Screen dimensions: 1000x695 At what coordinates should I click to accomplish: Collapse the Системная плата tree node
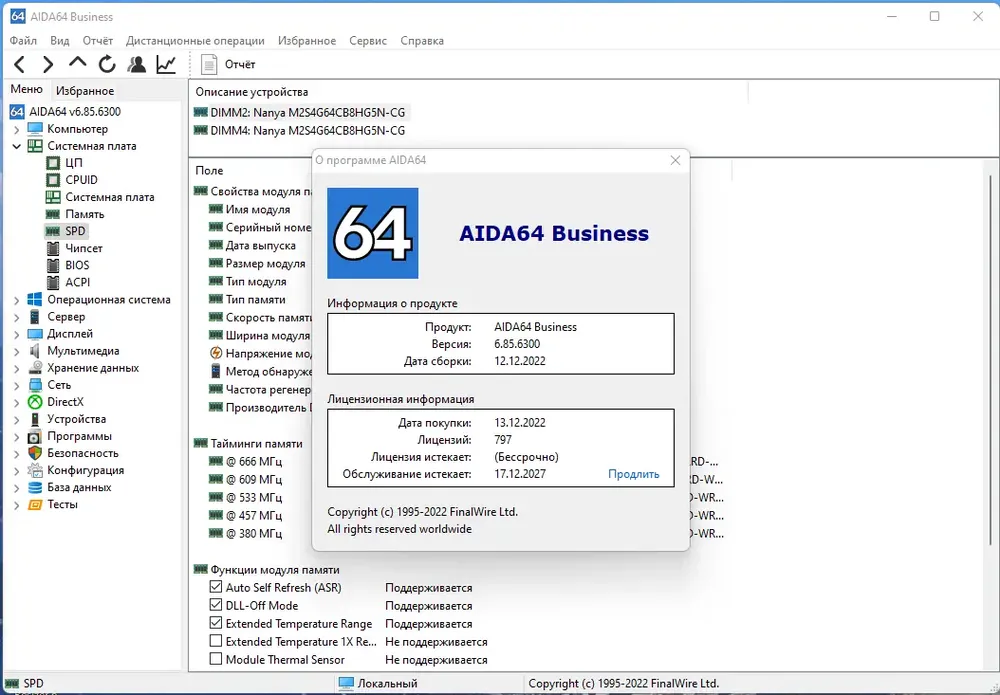tap(17, 146)
